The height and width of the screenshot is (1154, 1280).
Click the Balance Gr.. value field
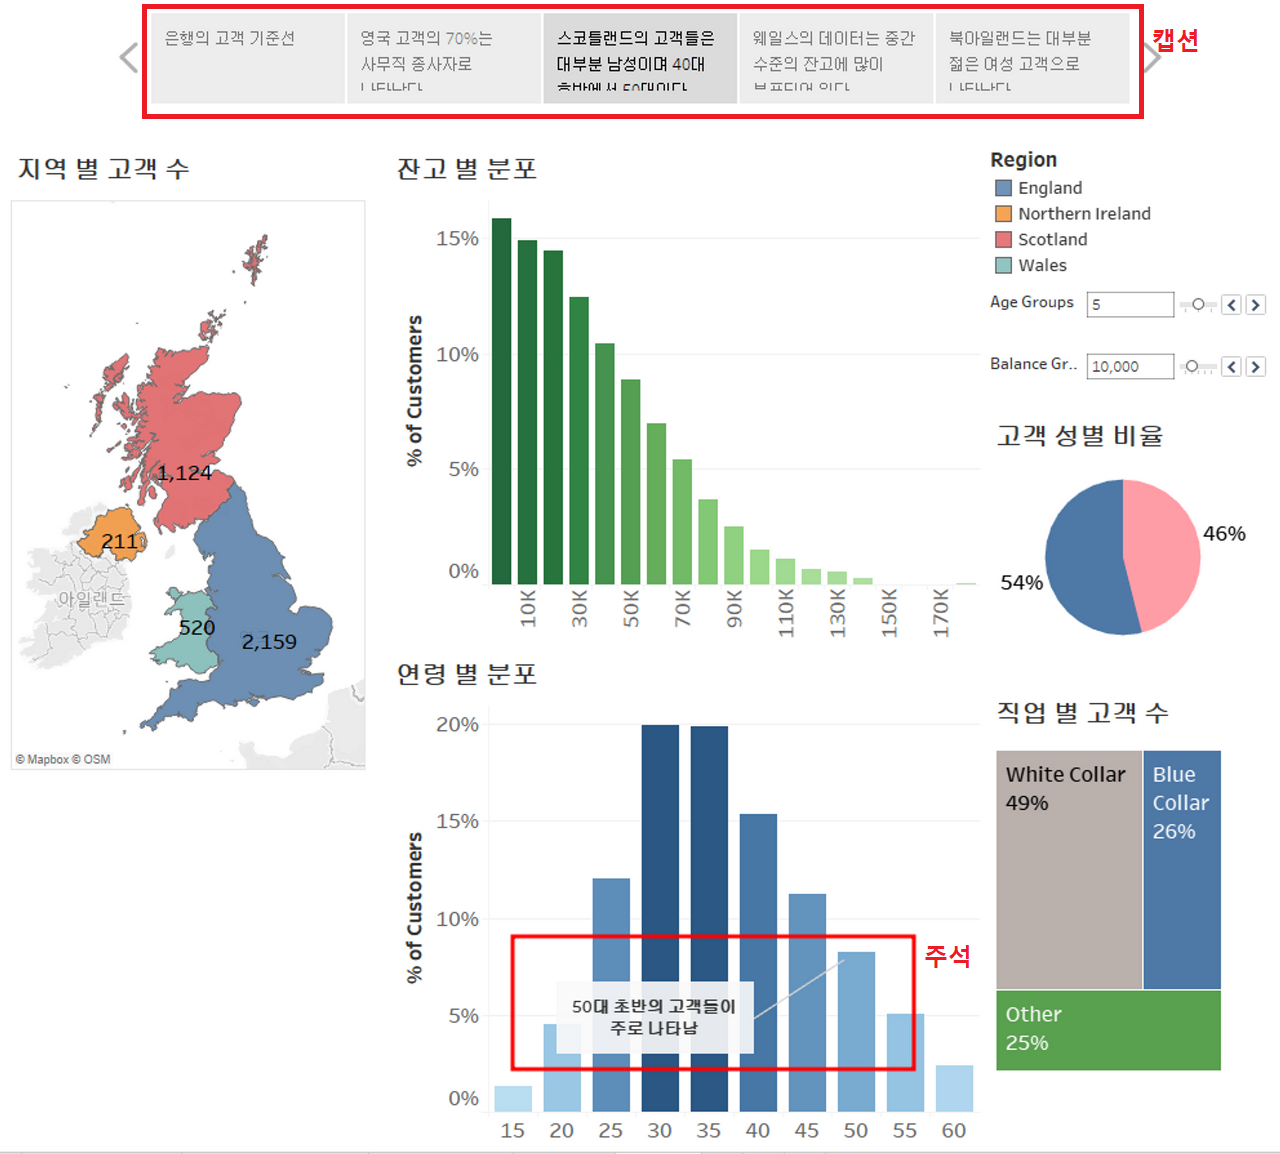coord(1130,367)
